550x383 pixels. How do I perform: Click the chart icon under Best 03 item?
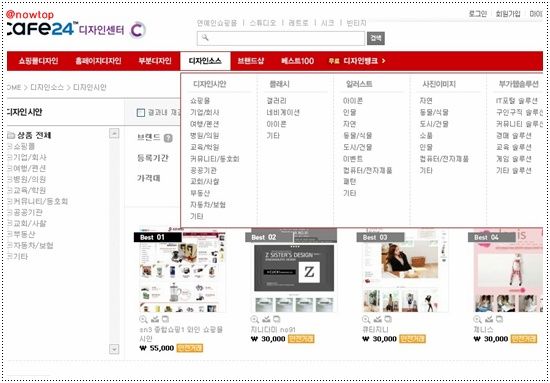pyautogui.click(x=377, y=319)
